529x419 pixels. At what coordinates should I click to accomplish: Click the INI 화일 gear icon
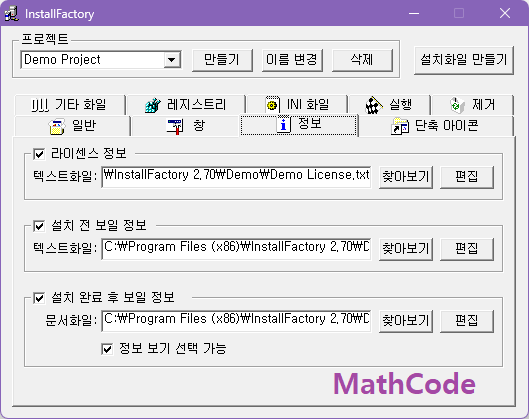272,105
